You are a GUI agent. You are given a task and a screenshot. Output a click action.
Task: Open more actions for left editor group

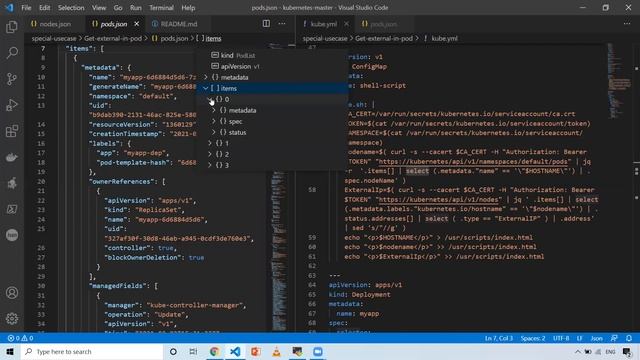[x=282, y=24]
